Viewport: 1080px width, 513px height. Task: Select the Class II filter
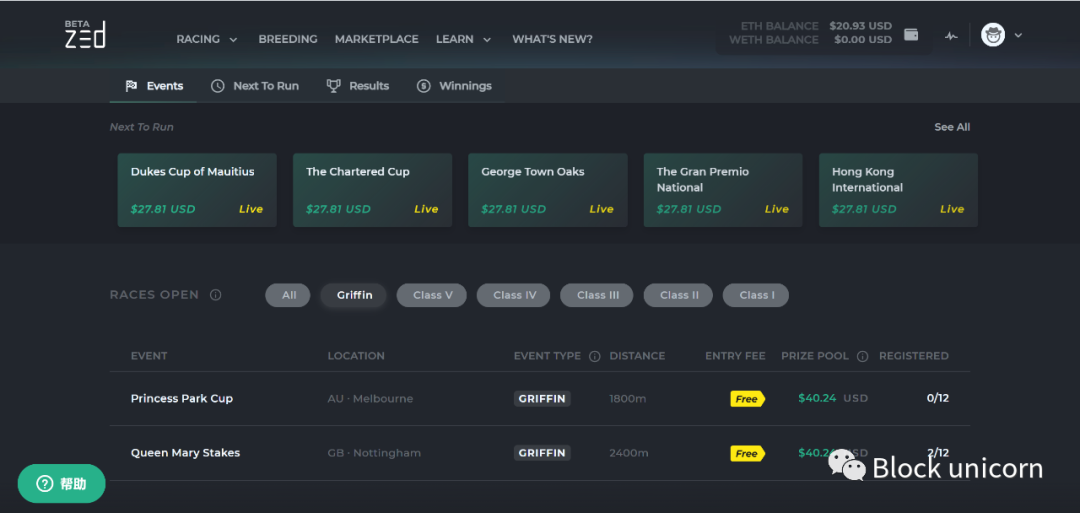pos(678,295)
